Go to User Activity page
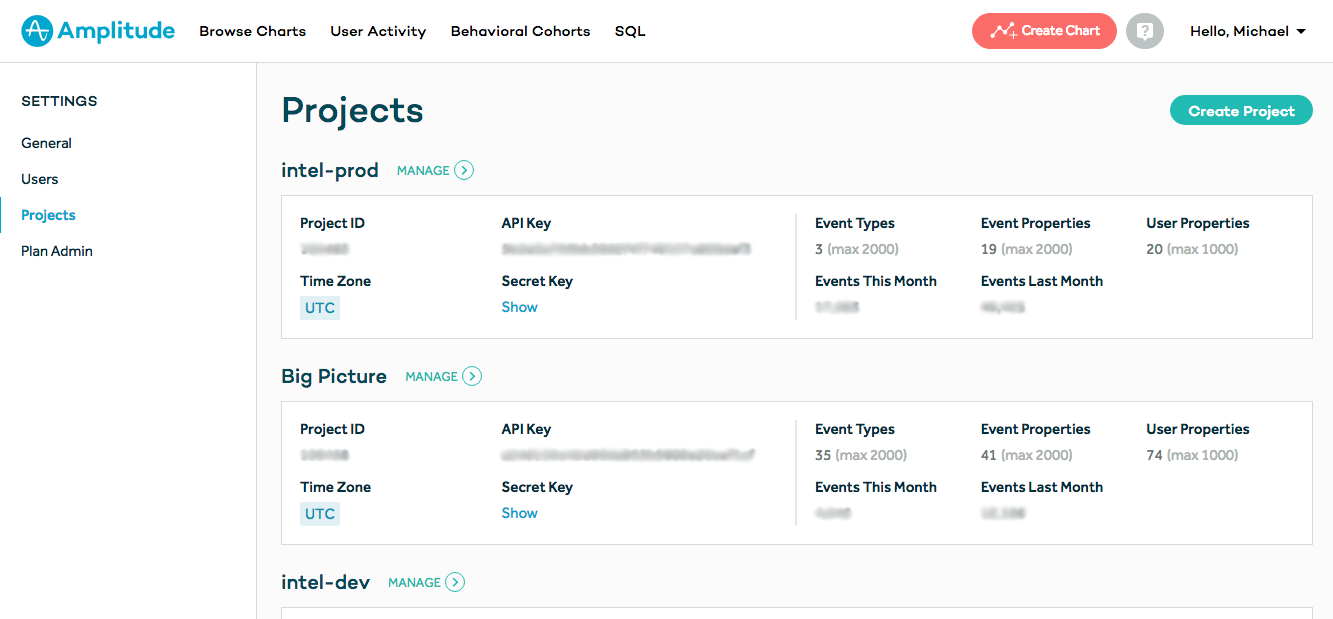The height and width of the screenshot is (619, 1333). pyautogui.click(x=378, y=31)
